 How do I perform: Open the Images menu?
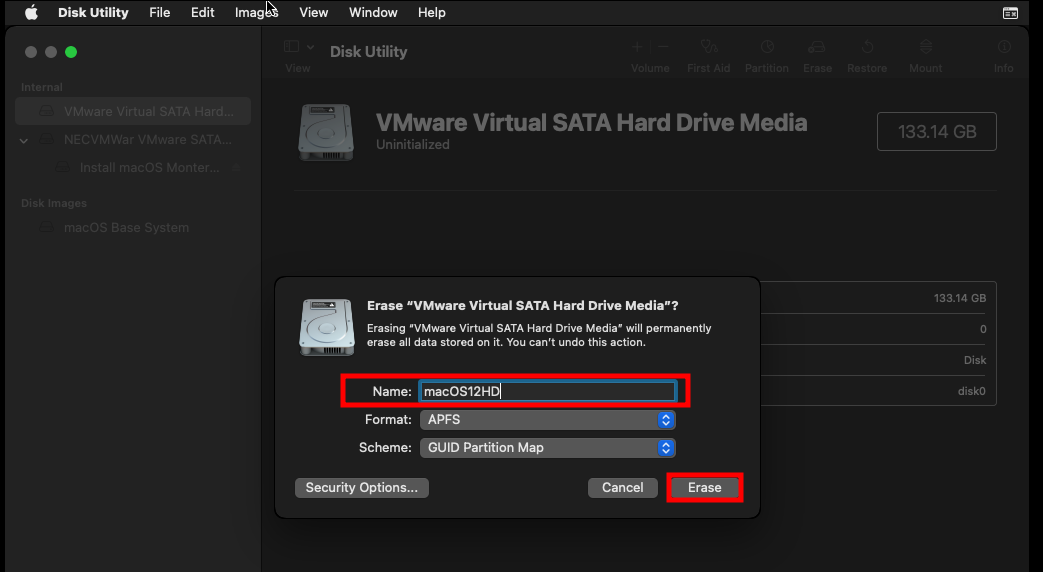point(256,13)
